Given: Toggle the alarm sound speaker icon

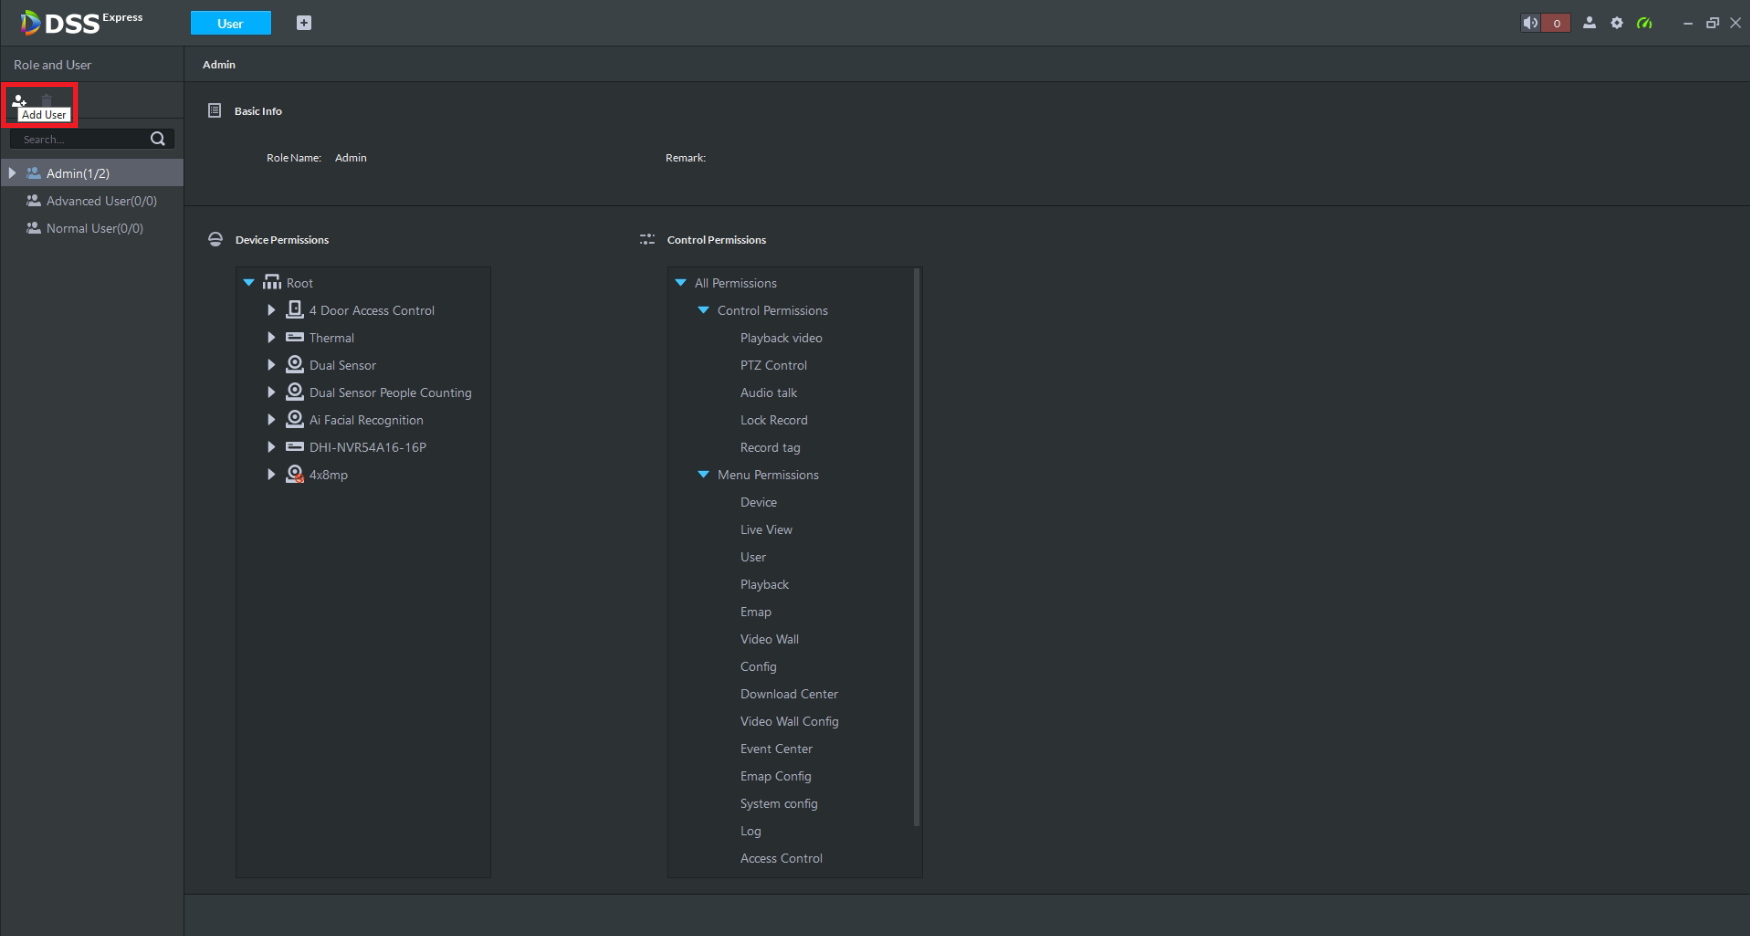Looking at the screenshot, I should pyautogui.click(x=1530, y=23).
